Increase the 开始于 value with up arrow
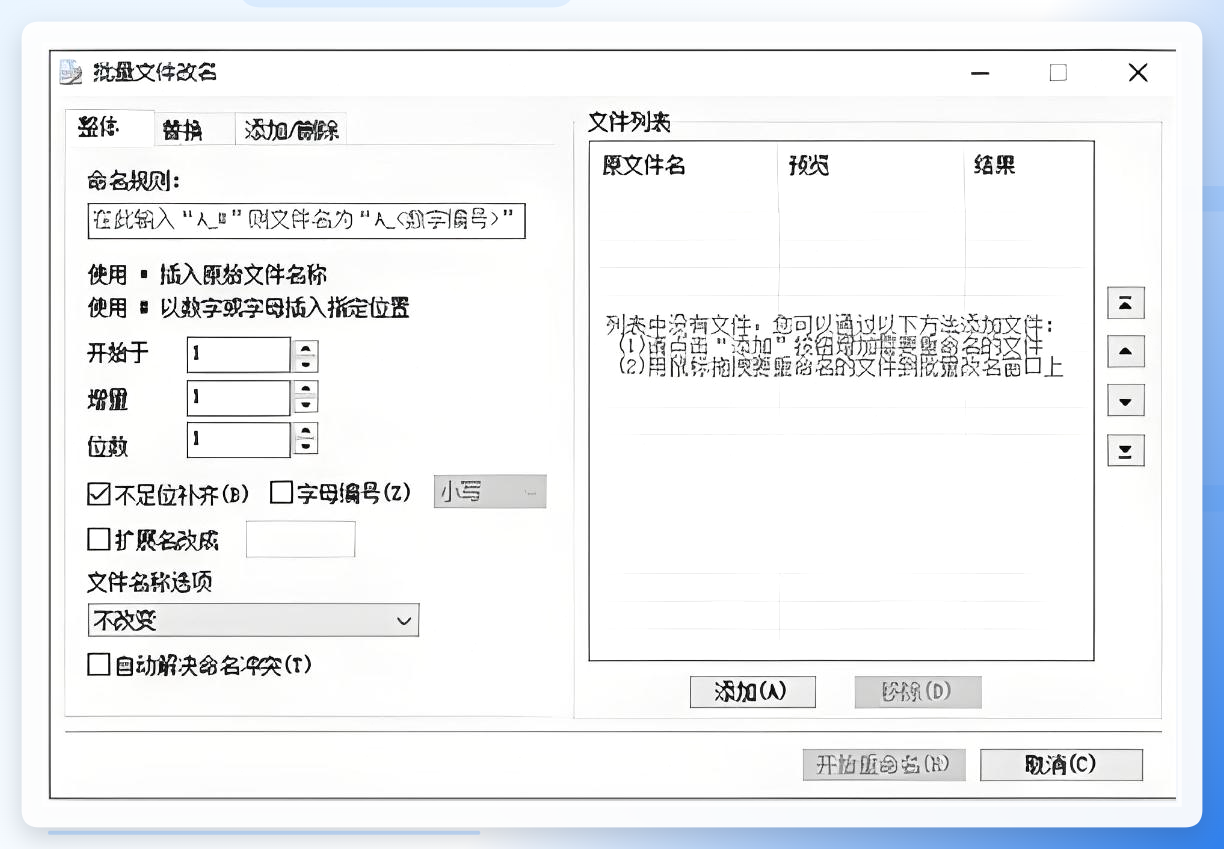Screen dimensions: 1224x849 coord(306,347)
